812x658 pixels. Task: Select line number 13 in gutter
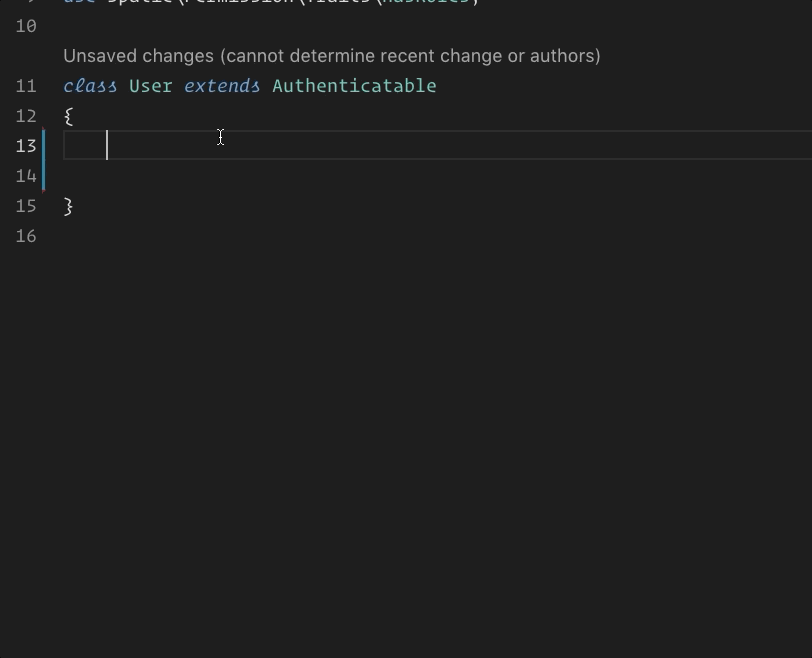click(26, 146)
